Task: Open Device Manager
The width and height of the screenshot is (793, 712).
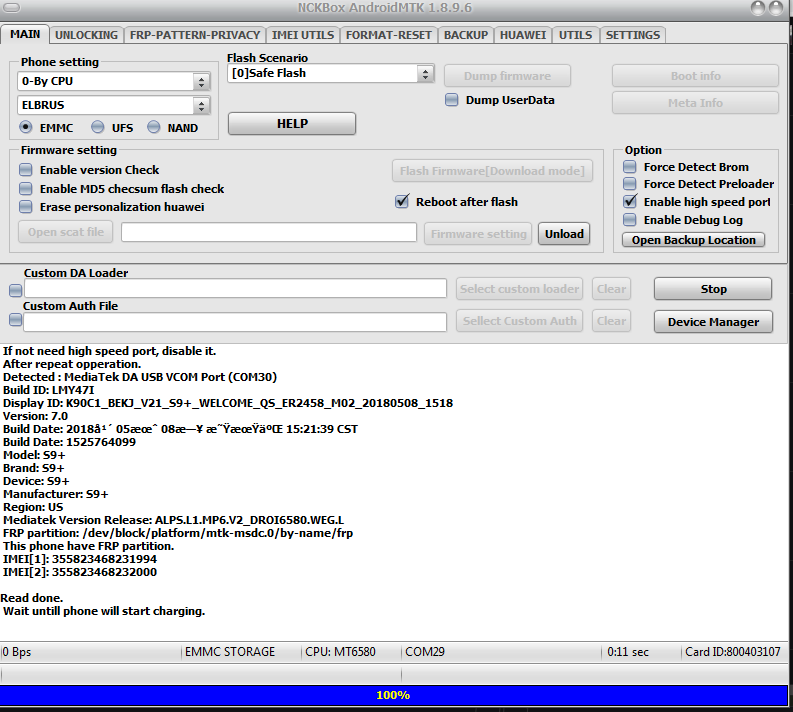Action: (x=713, y=322)
